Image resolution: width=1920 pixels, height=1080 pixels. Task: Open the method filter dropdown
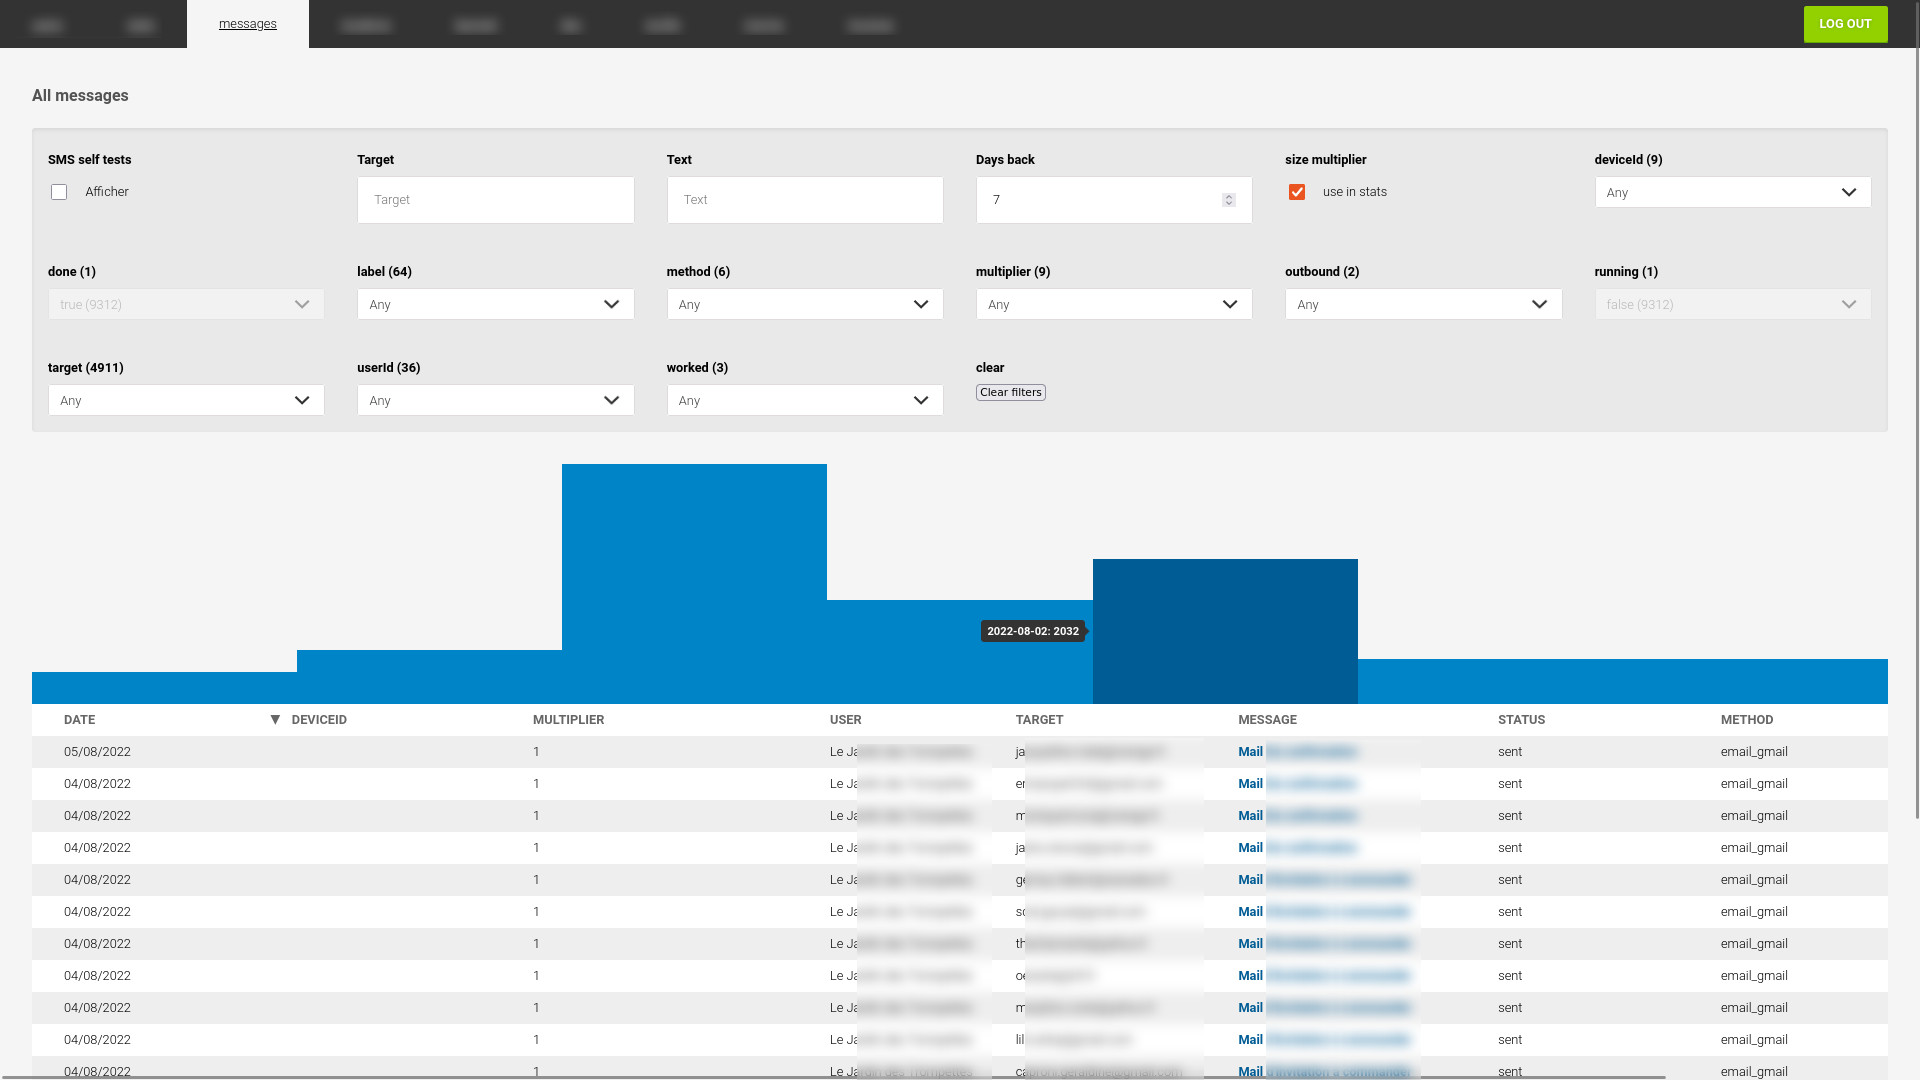tap(804, 305)
